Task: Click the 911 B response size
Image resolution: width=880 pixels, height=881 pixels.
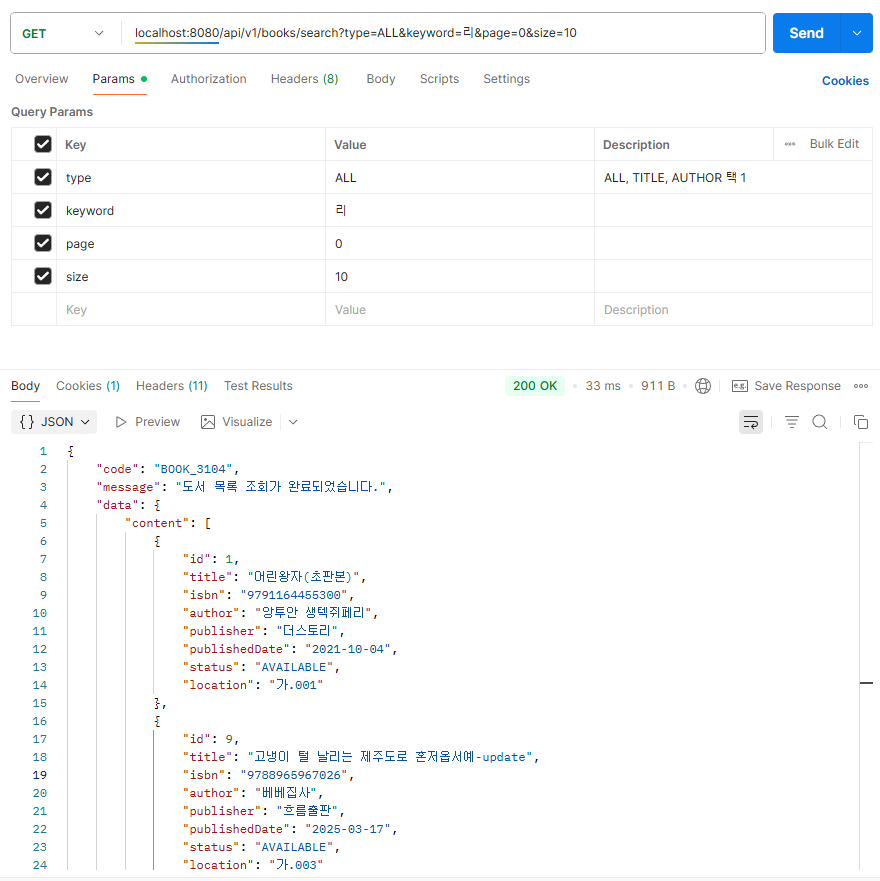Action: click(657, 386)
